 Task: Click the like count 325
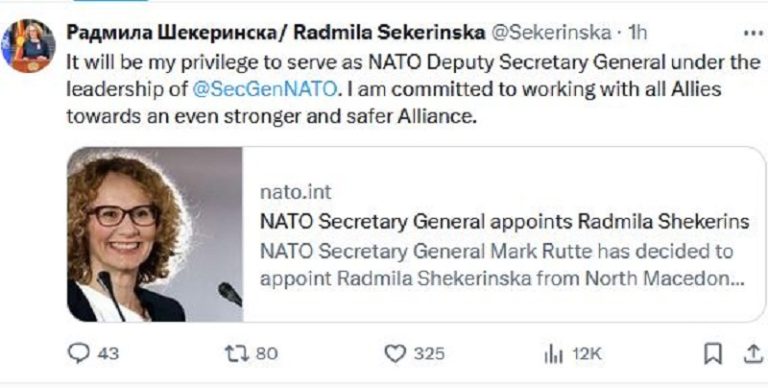tap(430, 354)
